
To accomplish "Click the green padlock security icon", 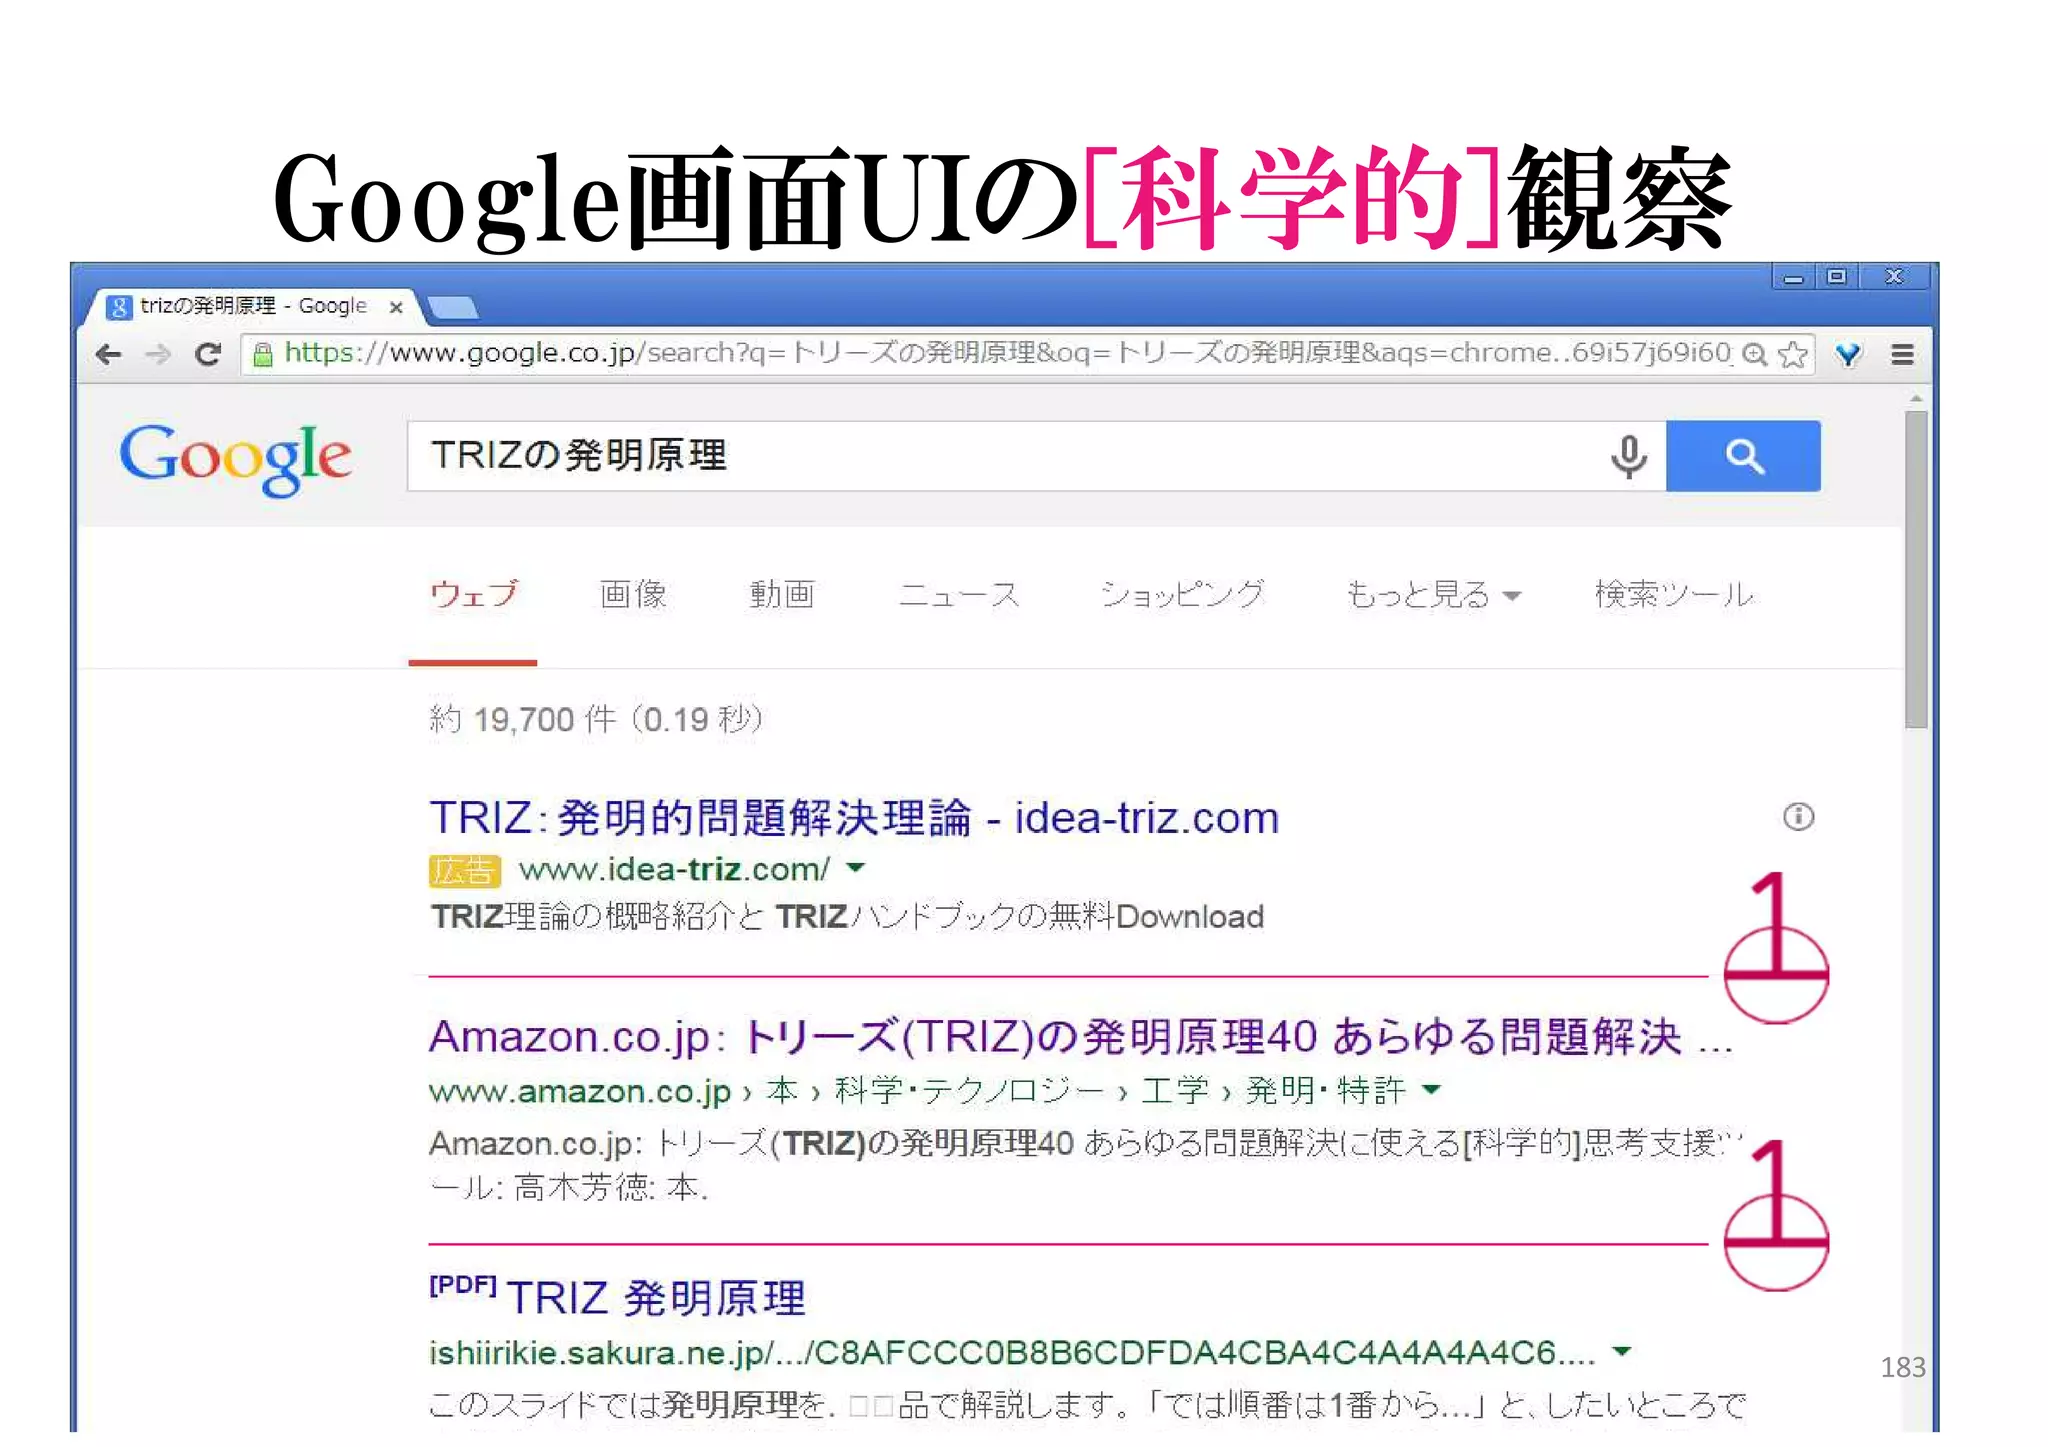I will (x=262, y=354).
